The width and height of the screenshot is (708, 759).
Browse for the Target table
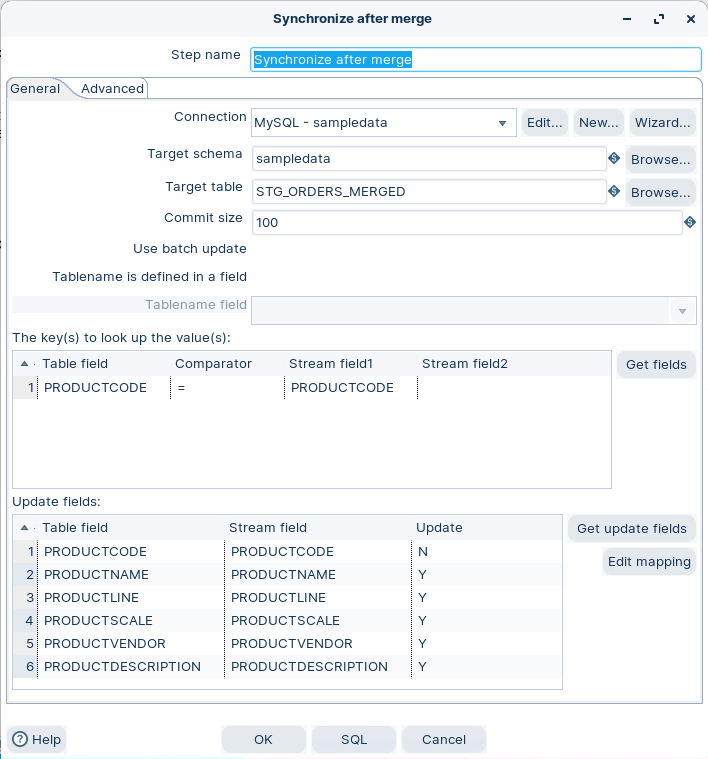pyautogui.click(x=661, y=192)
